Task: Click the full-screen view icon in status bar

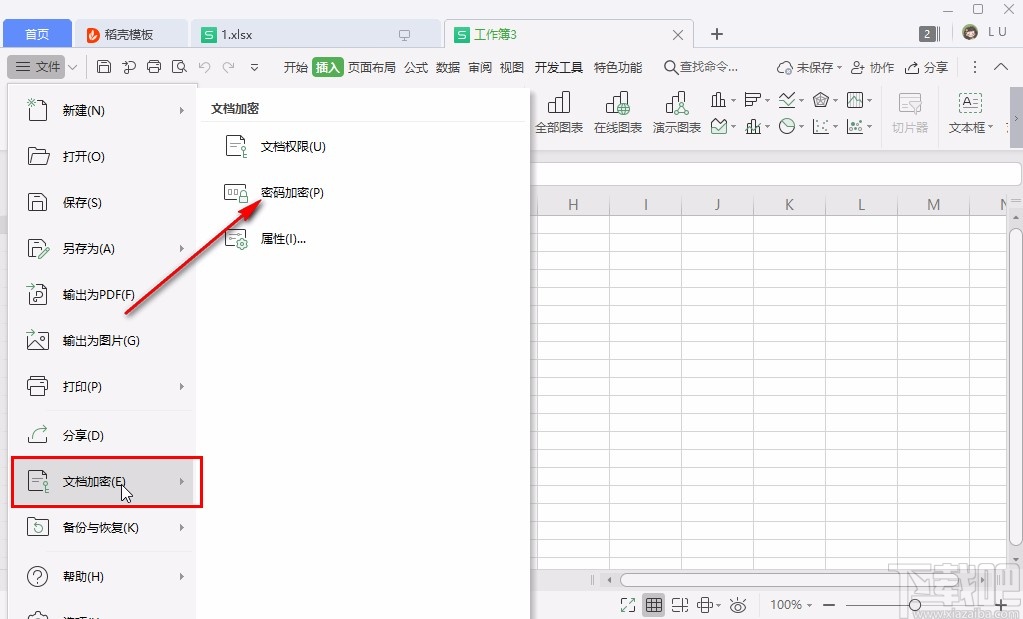Action: 626,604
